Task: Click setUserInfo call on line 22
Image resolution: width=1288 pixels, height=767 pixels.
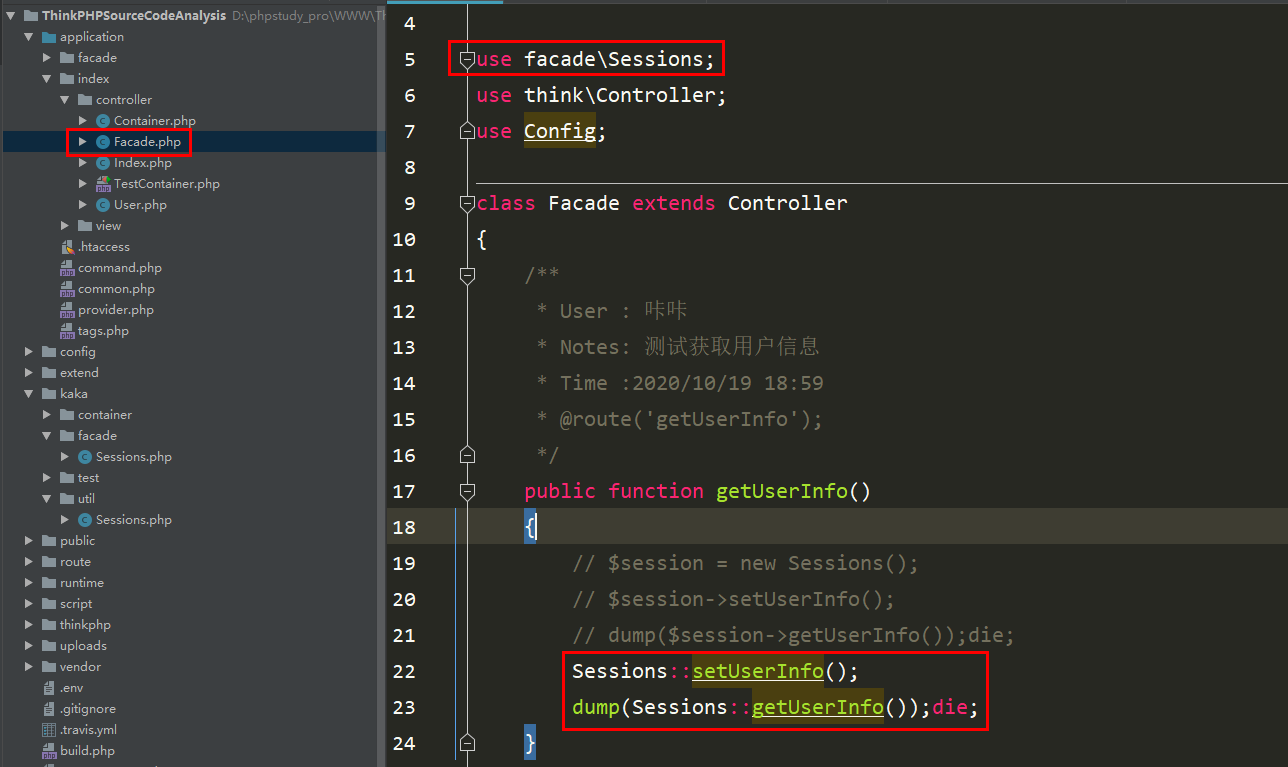Action: (x=758, y=671)
